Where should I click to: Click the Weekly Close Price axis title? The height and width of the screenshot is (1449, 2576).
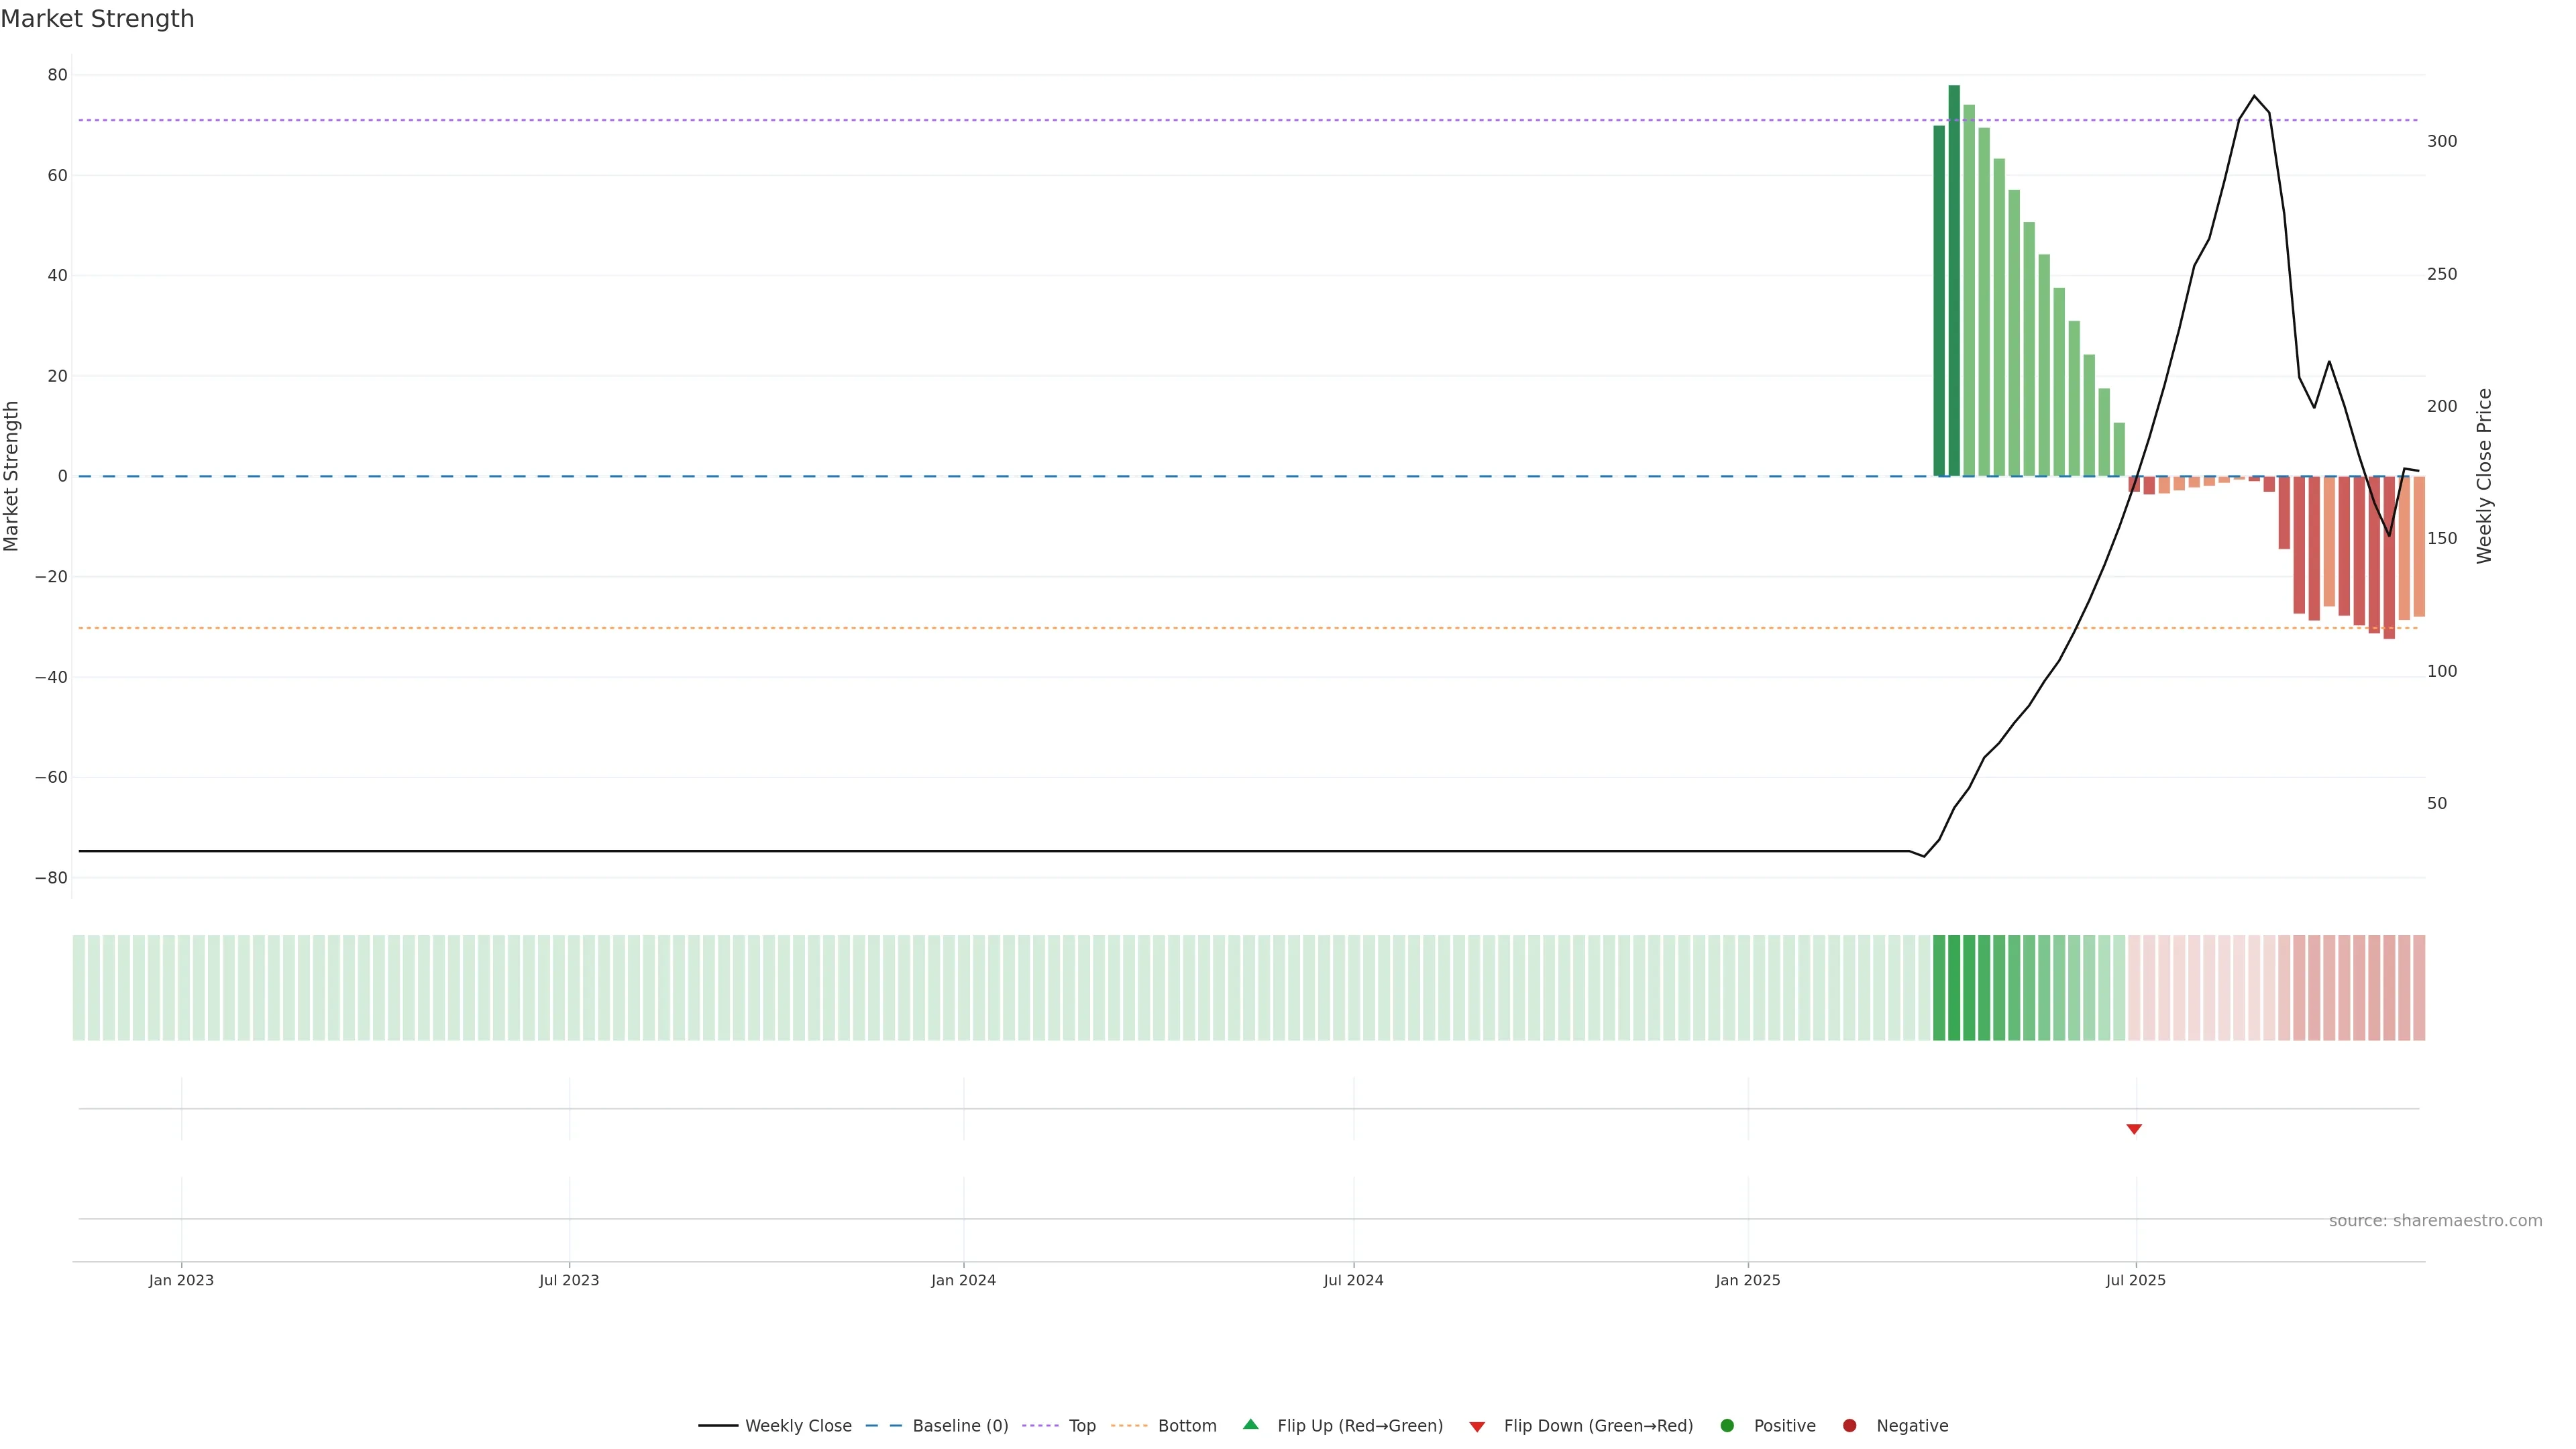pos(2485,476)
